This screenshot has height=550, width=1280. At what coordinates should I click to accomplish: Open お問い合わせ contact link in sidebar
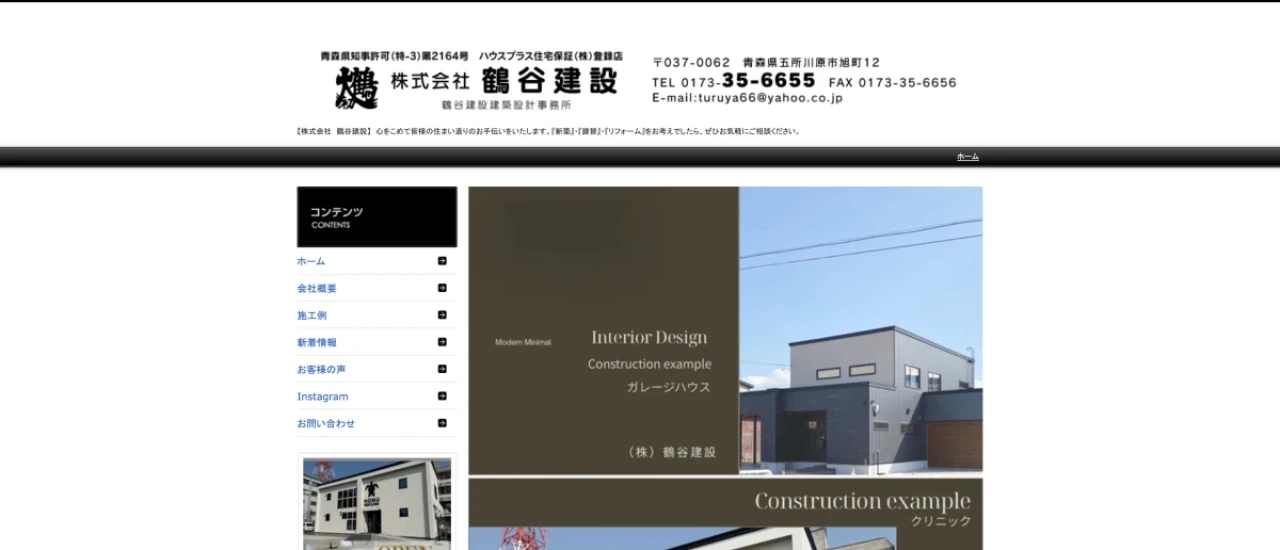pyautogui.click(x=326, y=423)
